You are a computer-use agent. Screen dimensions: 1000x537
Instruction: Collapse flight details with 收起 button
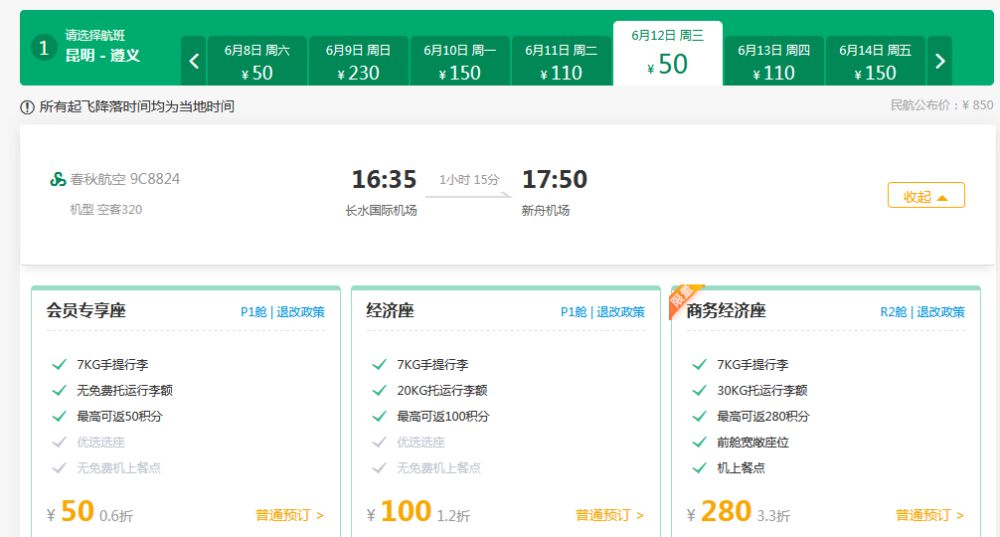click(926, 196)
